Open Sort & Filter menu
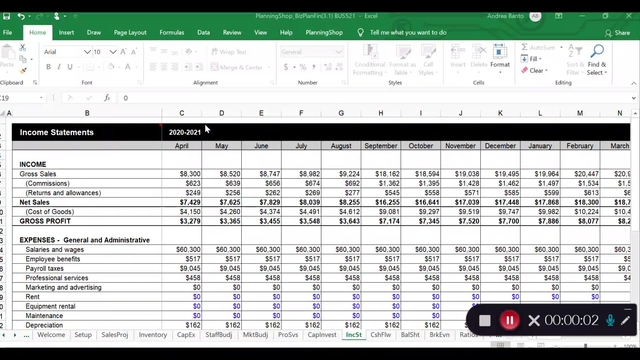Viewport: 640px width, 360px height. [575, 60]
